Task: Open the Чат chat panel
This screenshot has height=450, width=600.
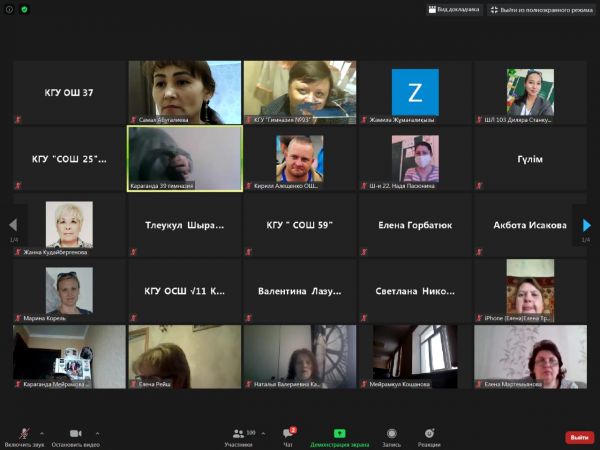Action: click(287, 436)
